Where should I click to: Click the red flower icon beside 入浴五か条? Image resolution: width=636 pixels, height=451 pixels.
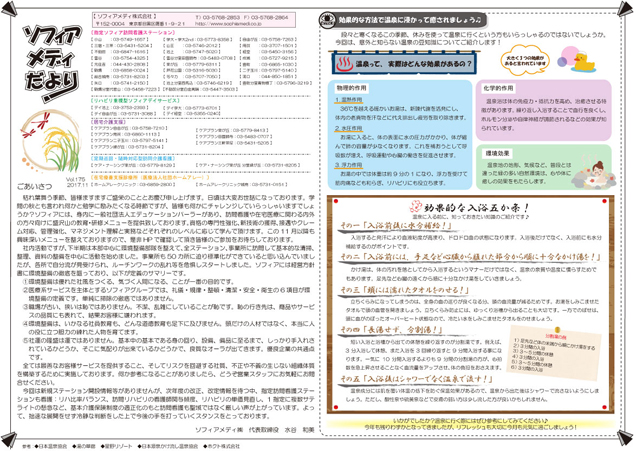[415, 207]
